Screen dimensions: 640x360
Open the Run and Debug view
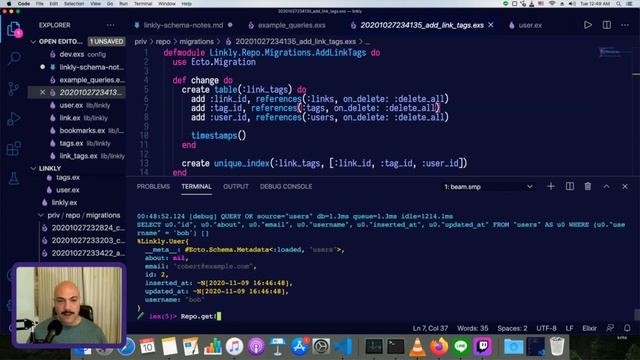pos(14,118)
